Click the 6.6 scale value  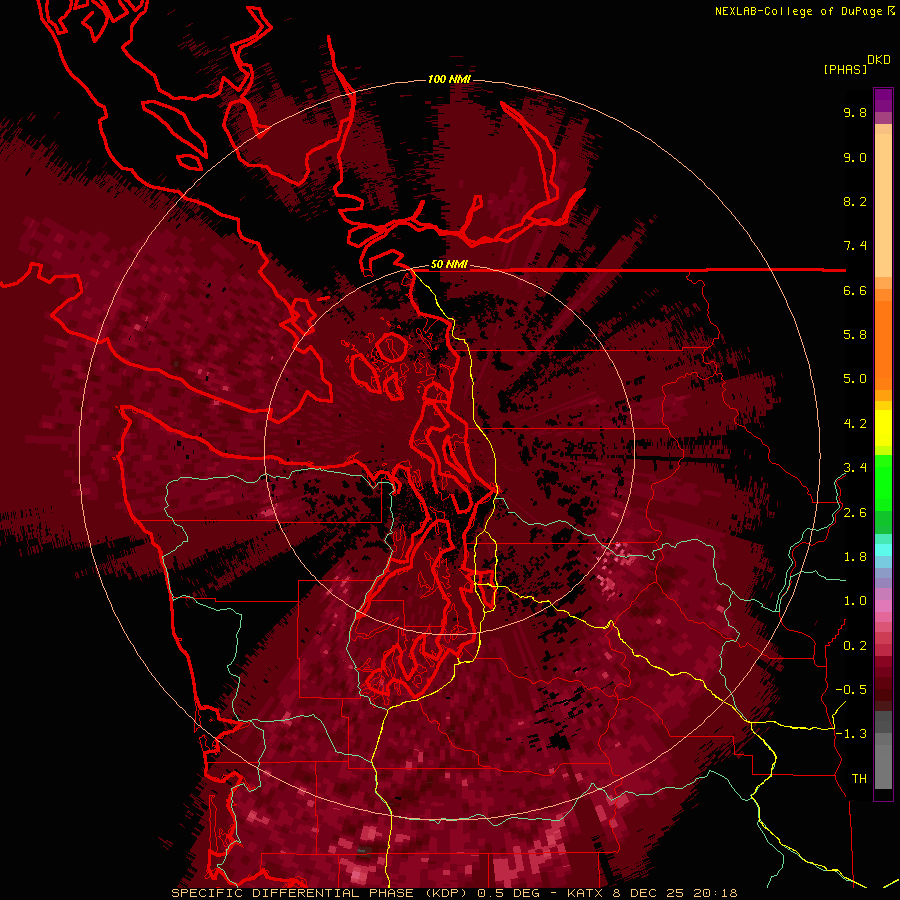tap(855, 290)
